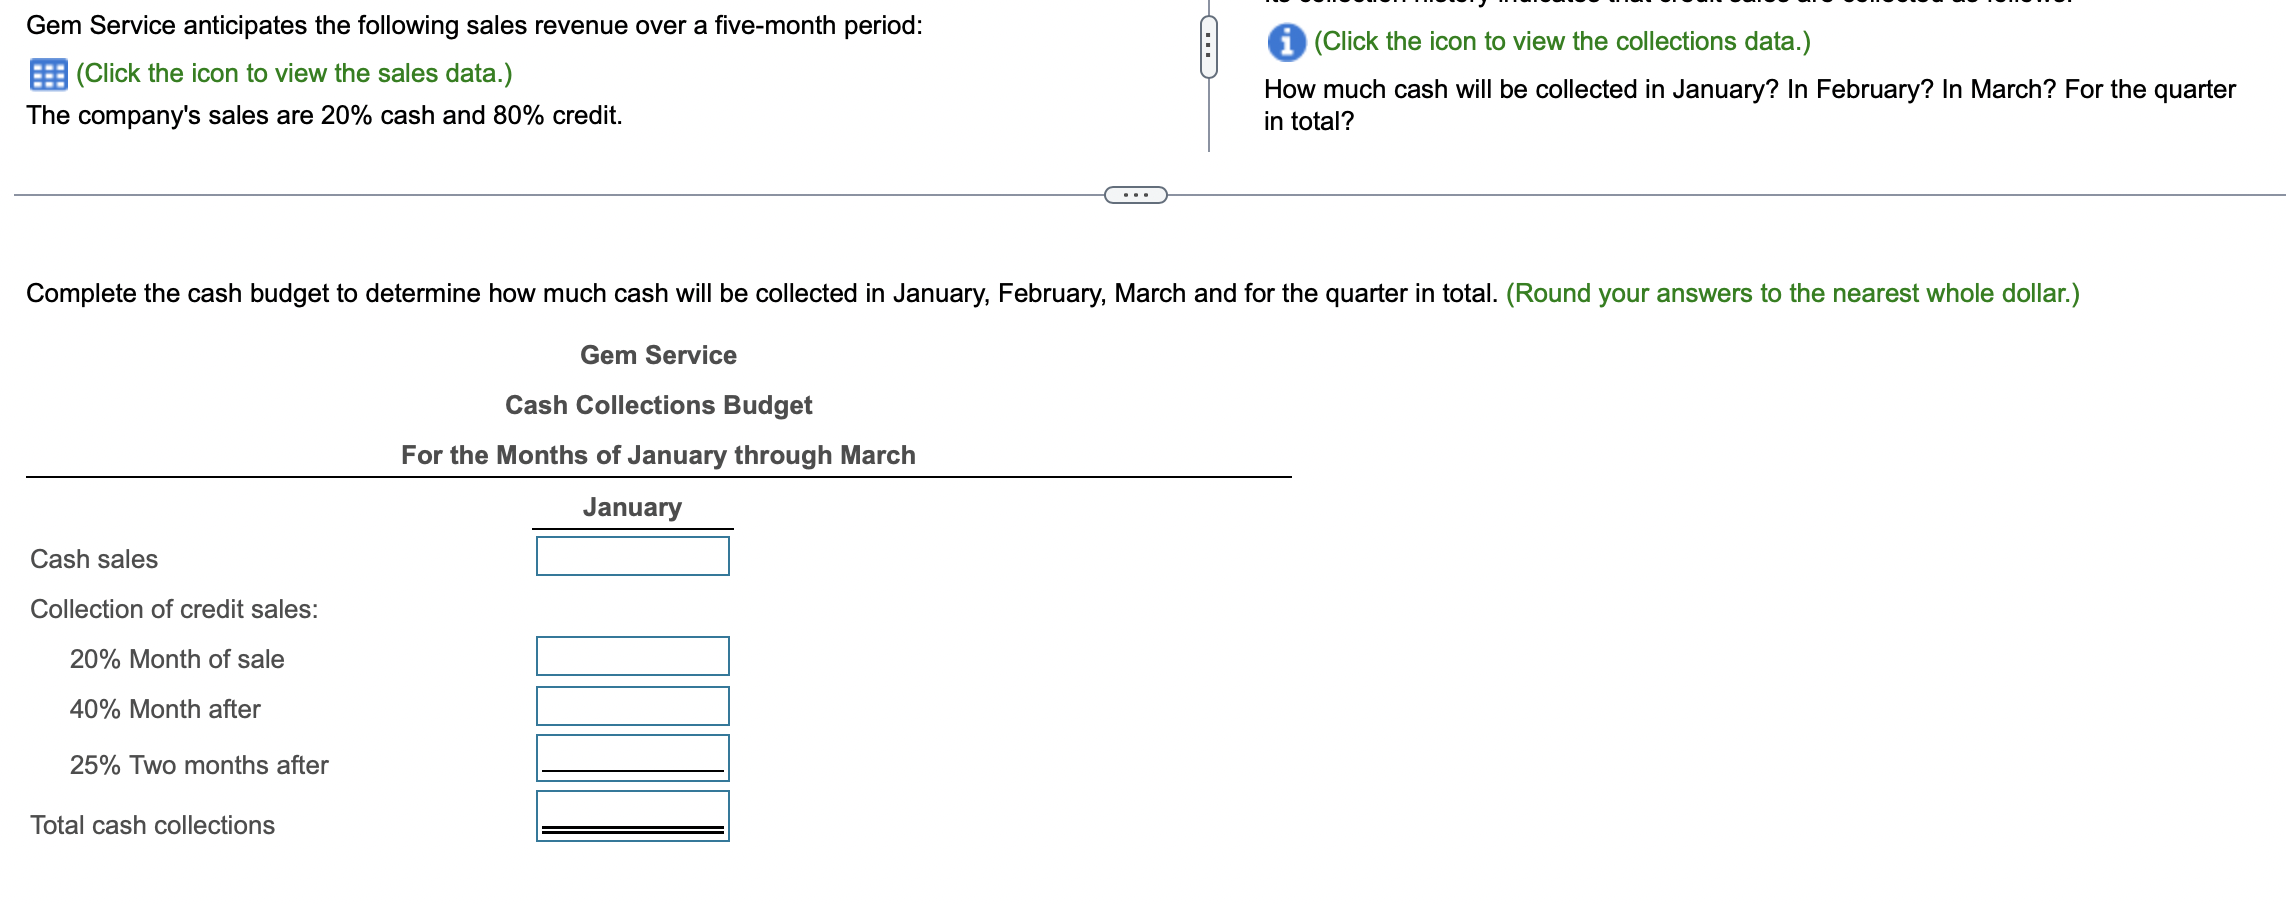Image resolution: width=2286 pixels, height=904 pixels.
Task: Click the sales data link text
Action: pos(293,73)
